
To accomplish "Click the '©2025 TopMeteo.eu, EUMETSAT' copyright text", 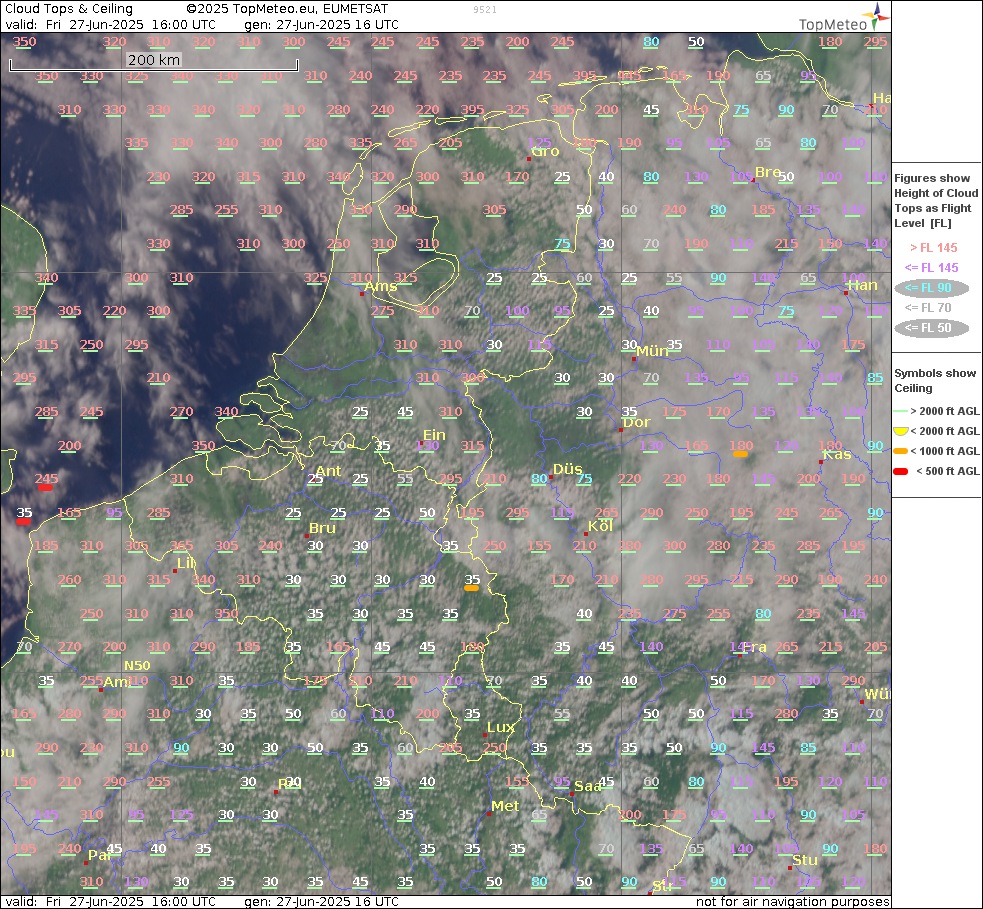I will [x=287, y=9].
